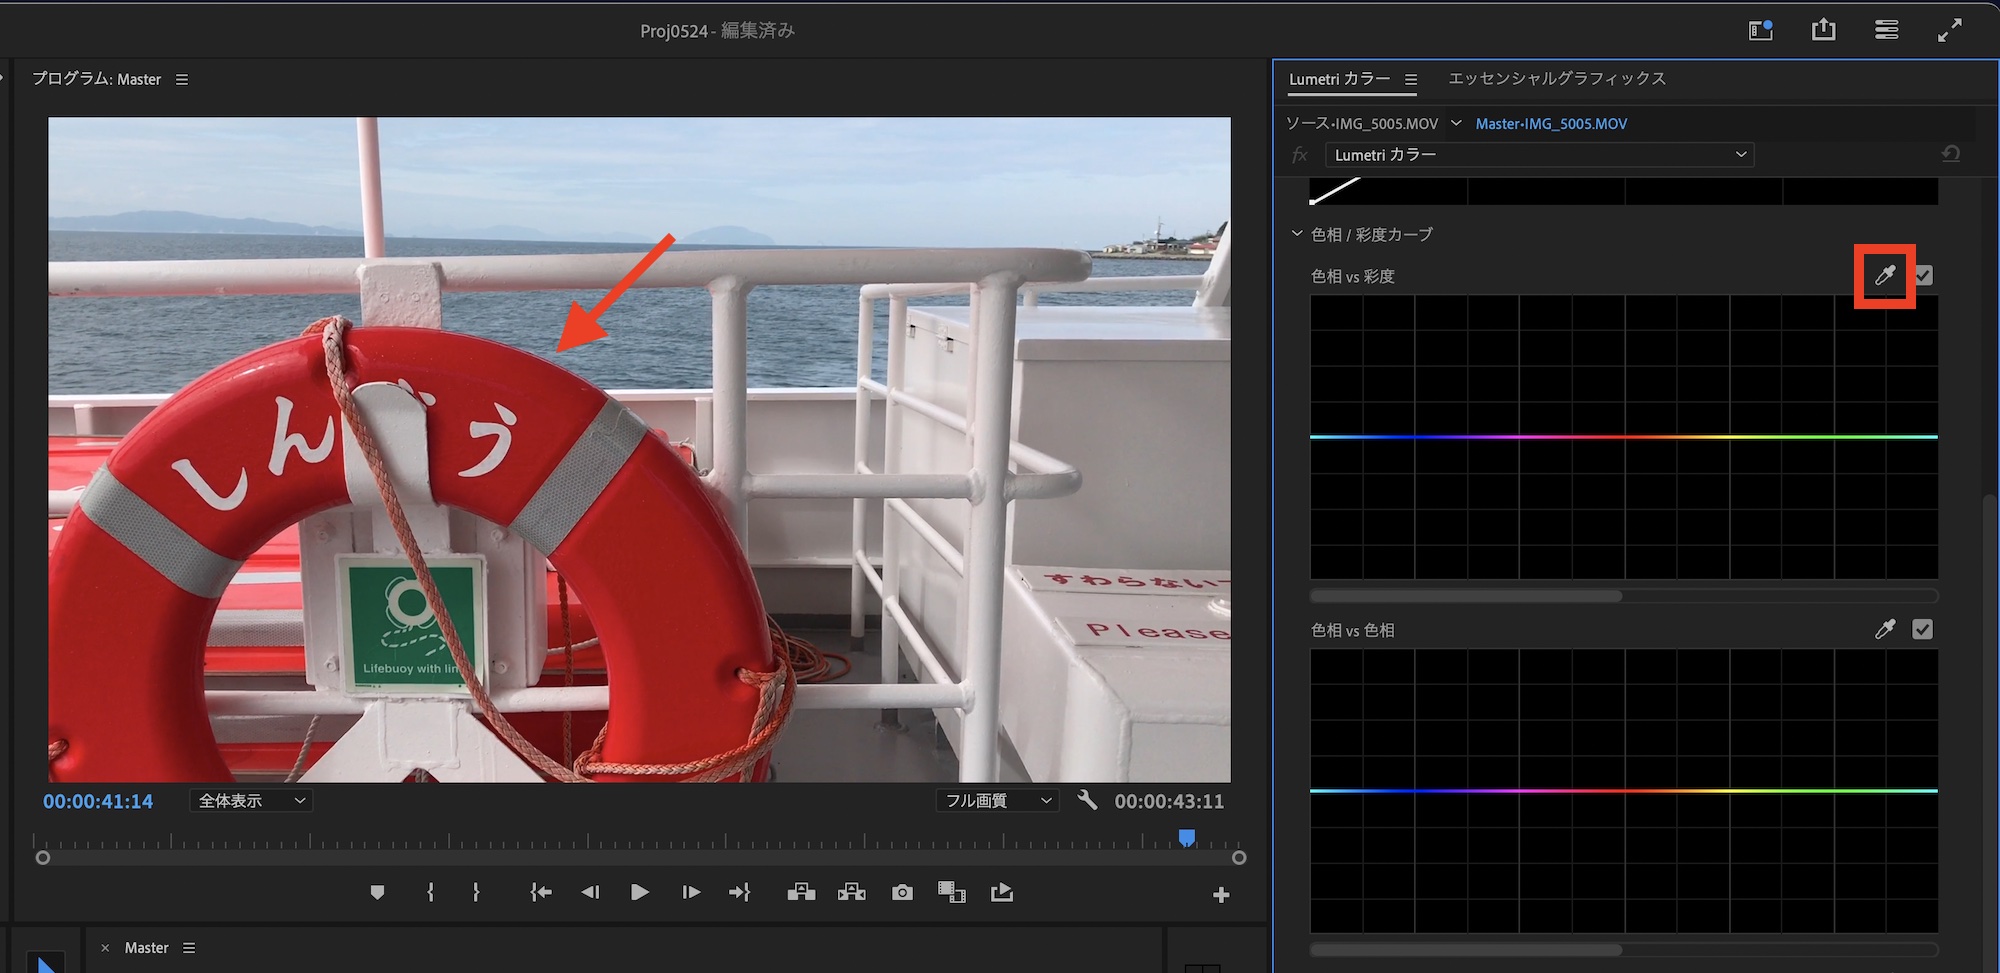The height and width of the screenshot is (973, 2000).
Task: Click the Lift button in transport controls
Action: pyautogui.click(x=801, y=892)
